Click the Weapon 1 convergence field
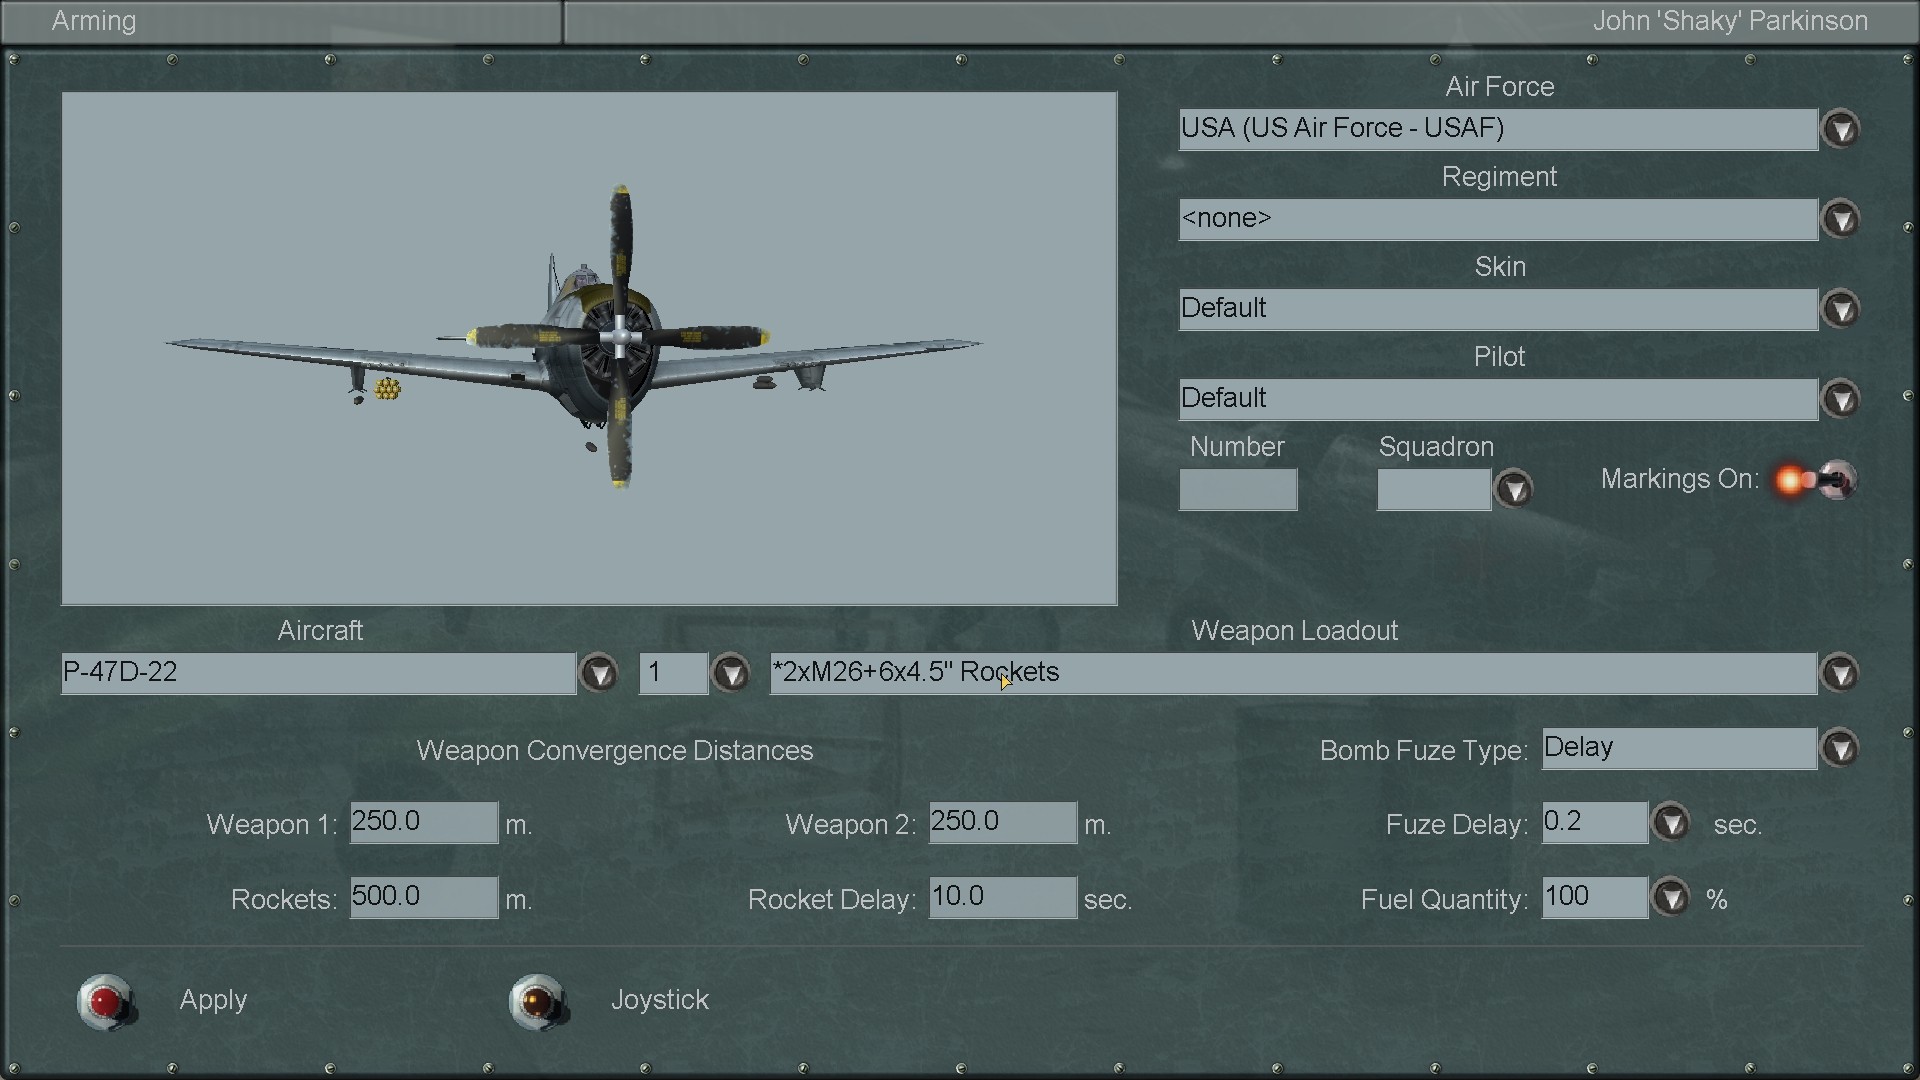This screenshot has width=1920, height=1080. pos(423,822)
